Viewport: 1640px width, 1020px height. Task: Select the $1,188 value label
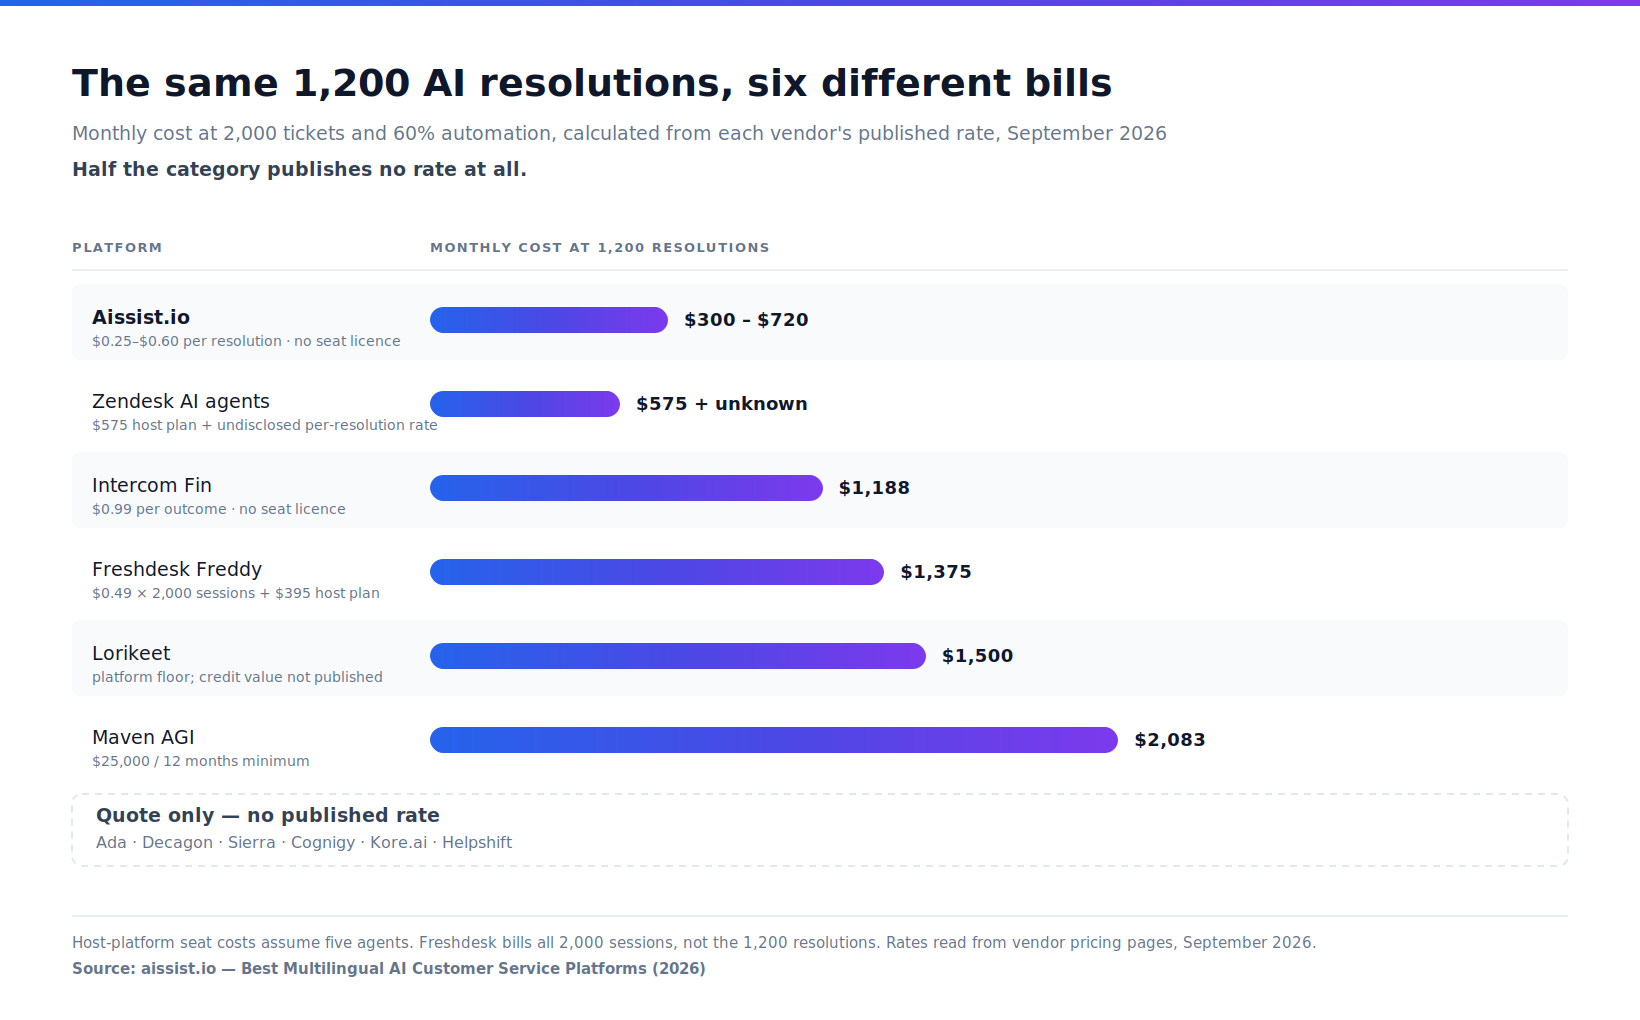pos(874,488)
